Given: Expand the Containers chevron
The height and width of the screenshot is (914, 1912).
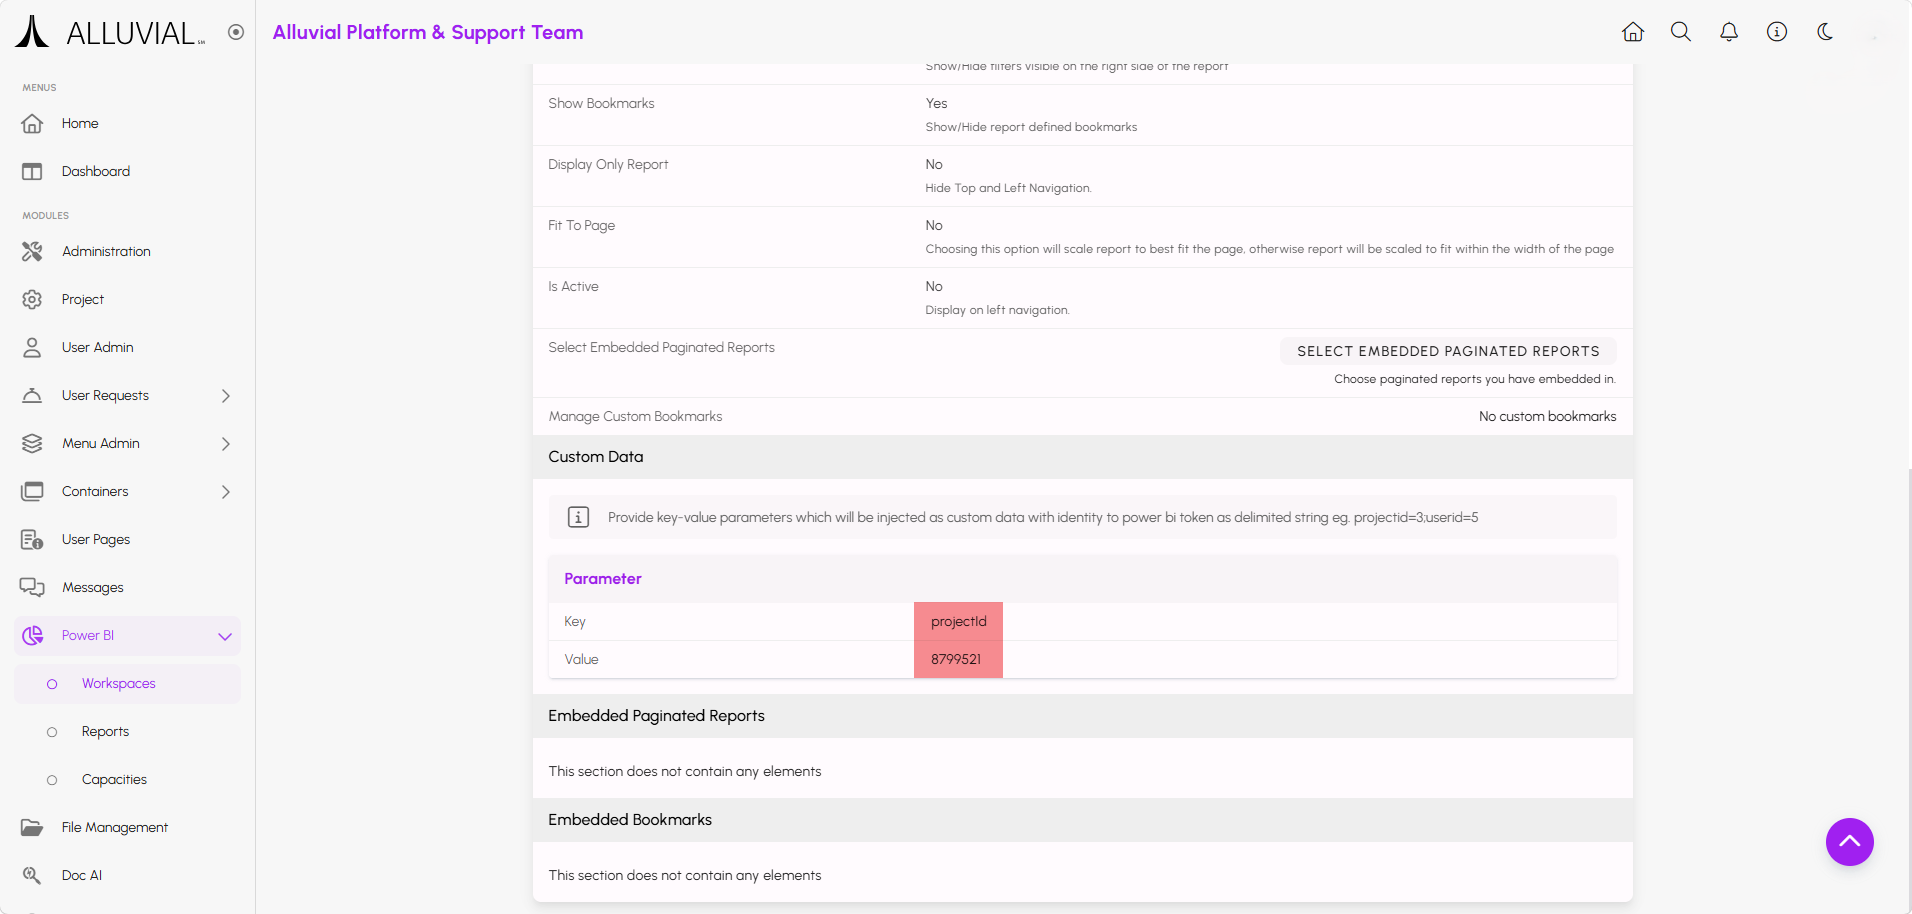Looking at the screenshot, I should coord(225,491).
